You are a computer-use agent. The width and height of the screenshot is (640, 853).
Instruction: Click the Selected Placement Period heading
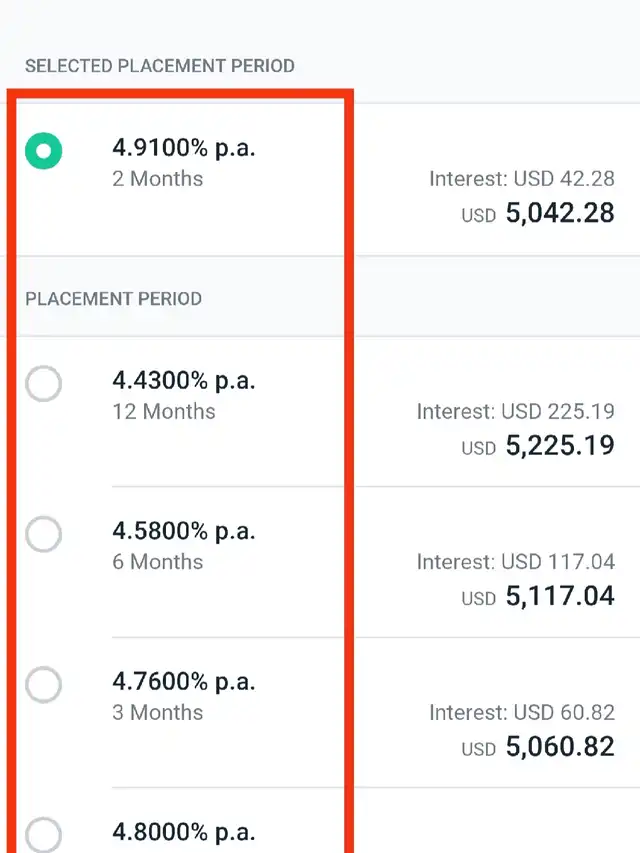(x=160, y=66)
